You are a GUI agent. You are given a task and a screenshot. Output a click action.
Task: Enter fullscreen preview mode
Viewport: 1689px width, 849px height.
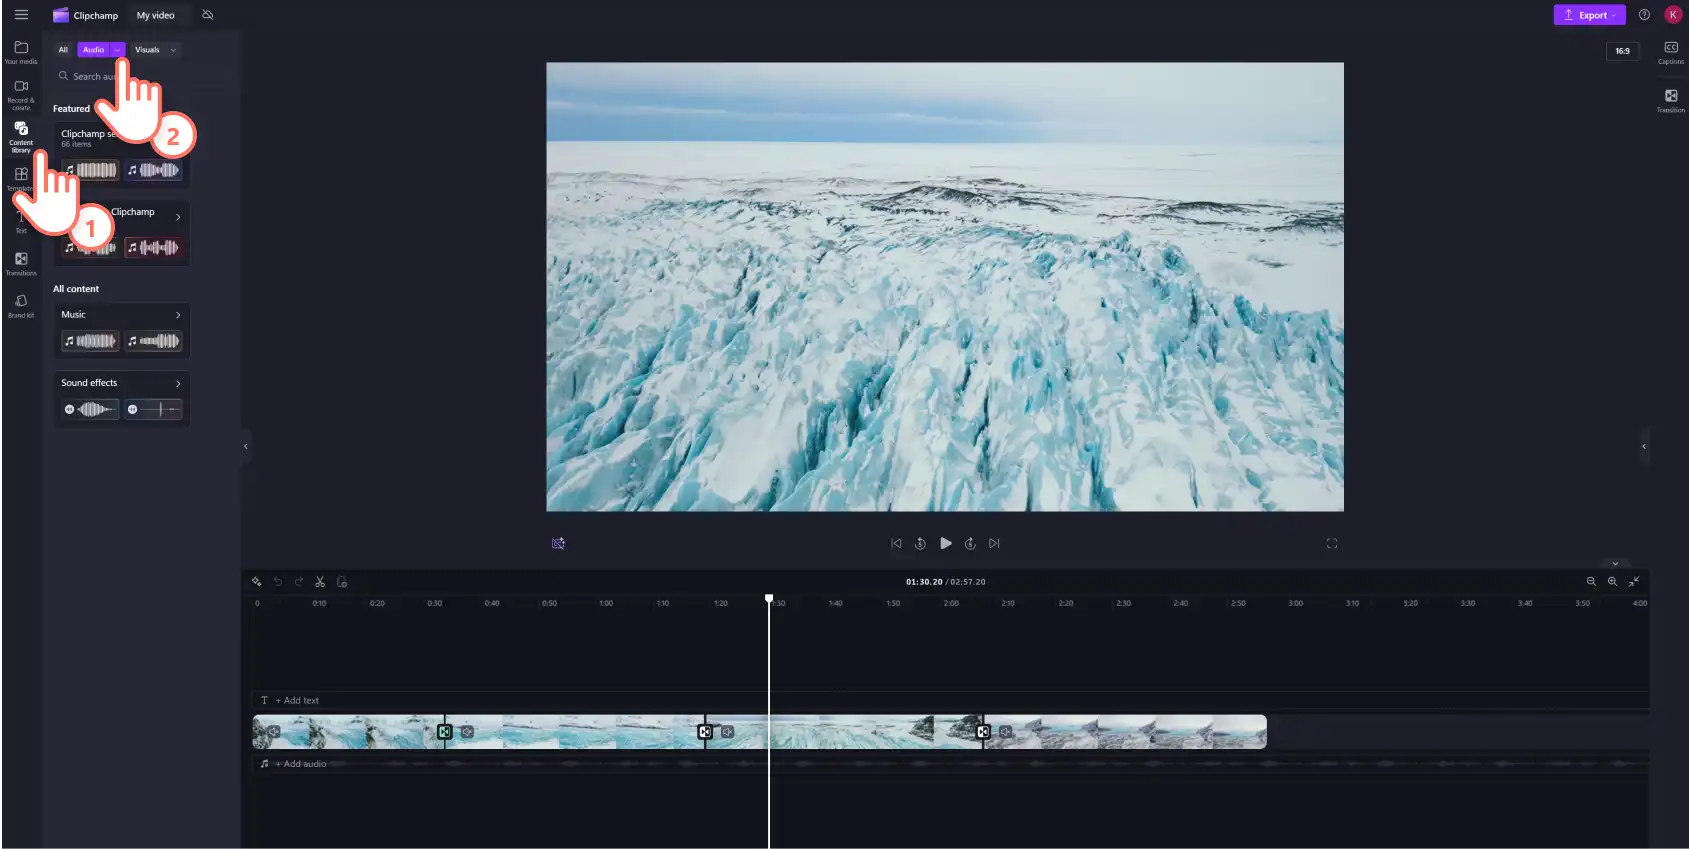click(x=1331, y=543)
